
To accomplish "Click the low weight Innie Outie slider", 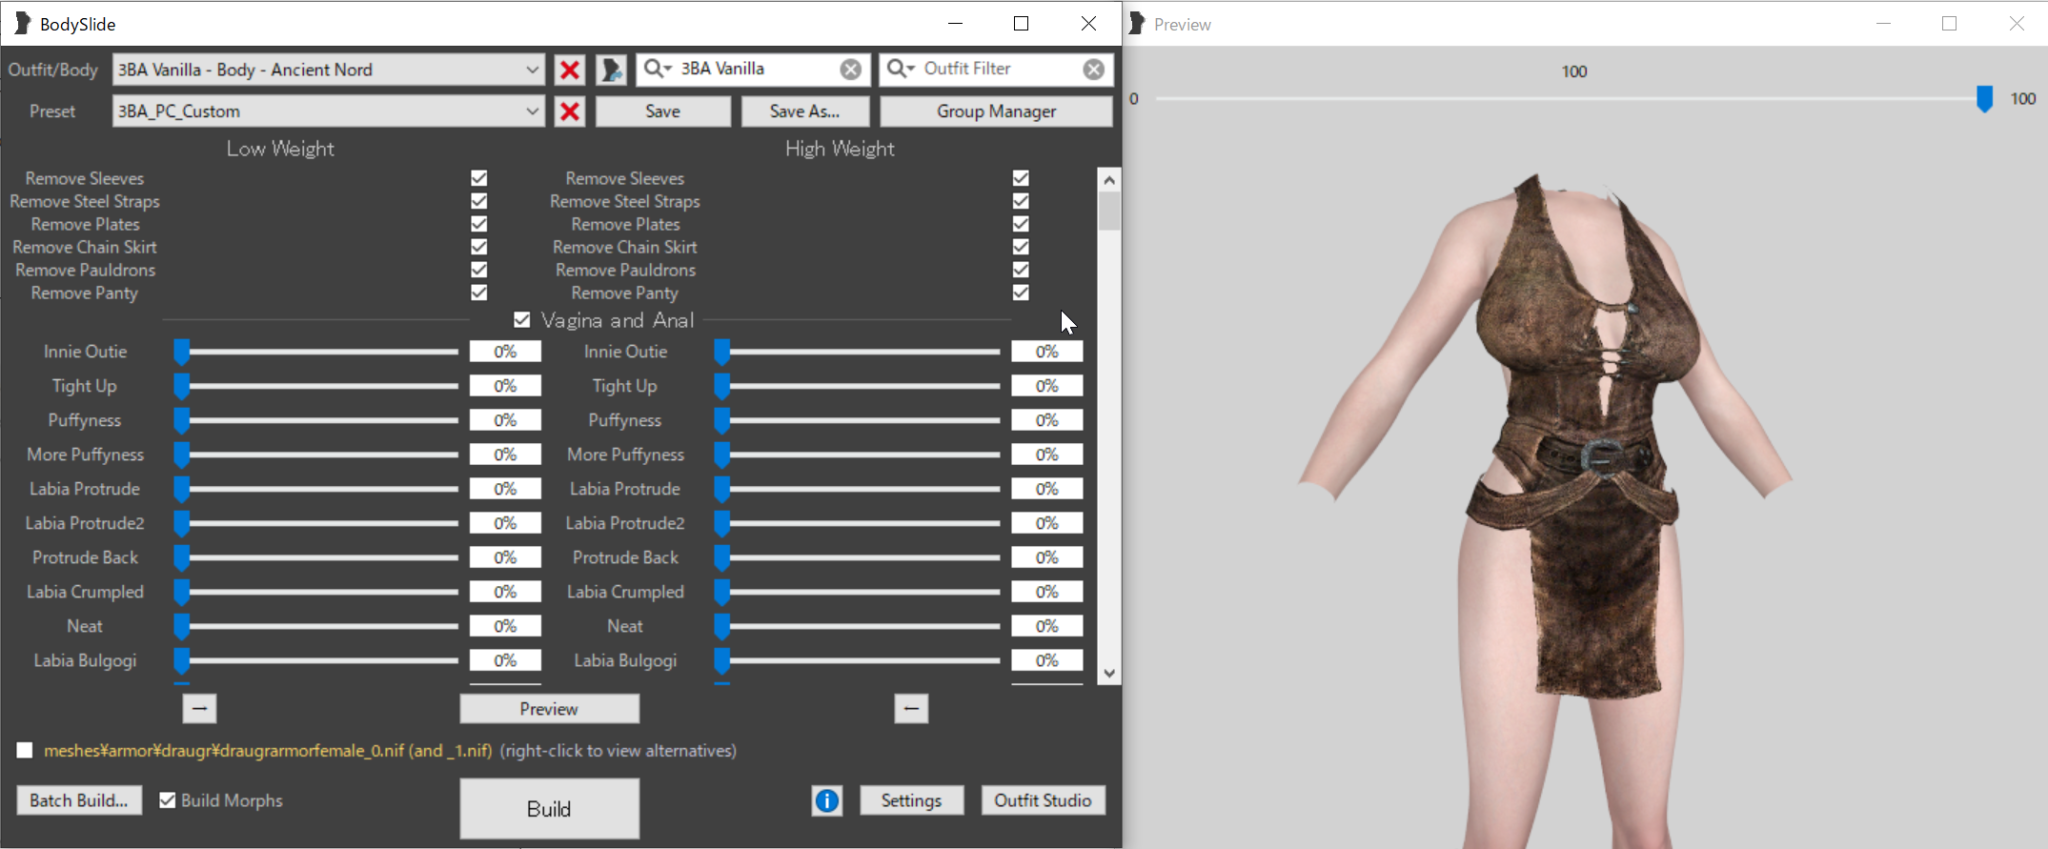I will pyautogui.click(x=317, y=352).
